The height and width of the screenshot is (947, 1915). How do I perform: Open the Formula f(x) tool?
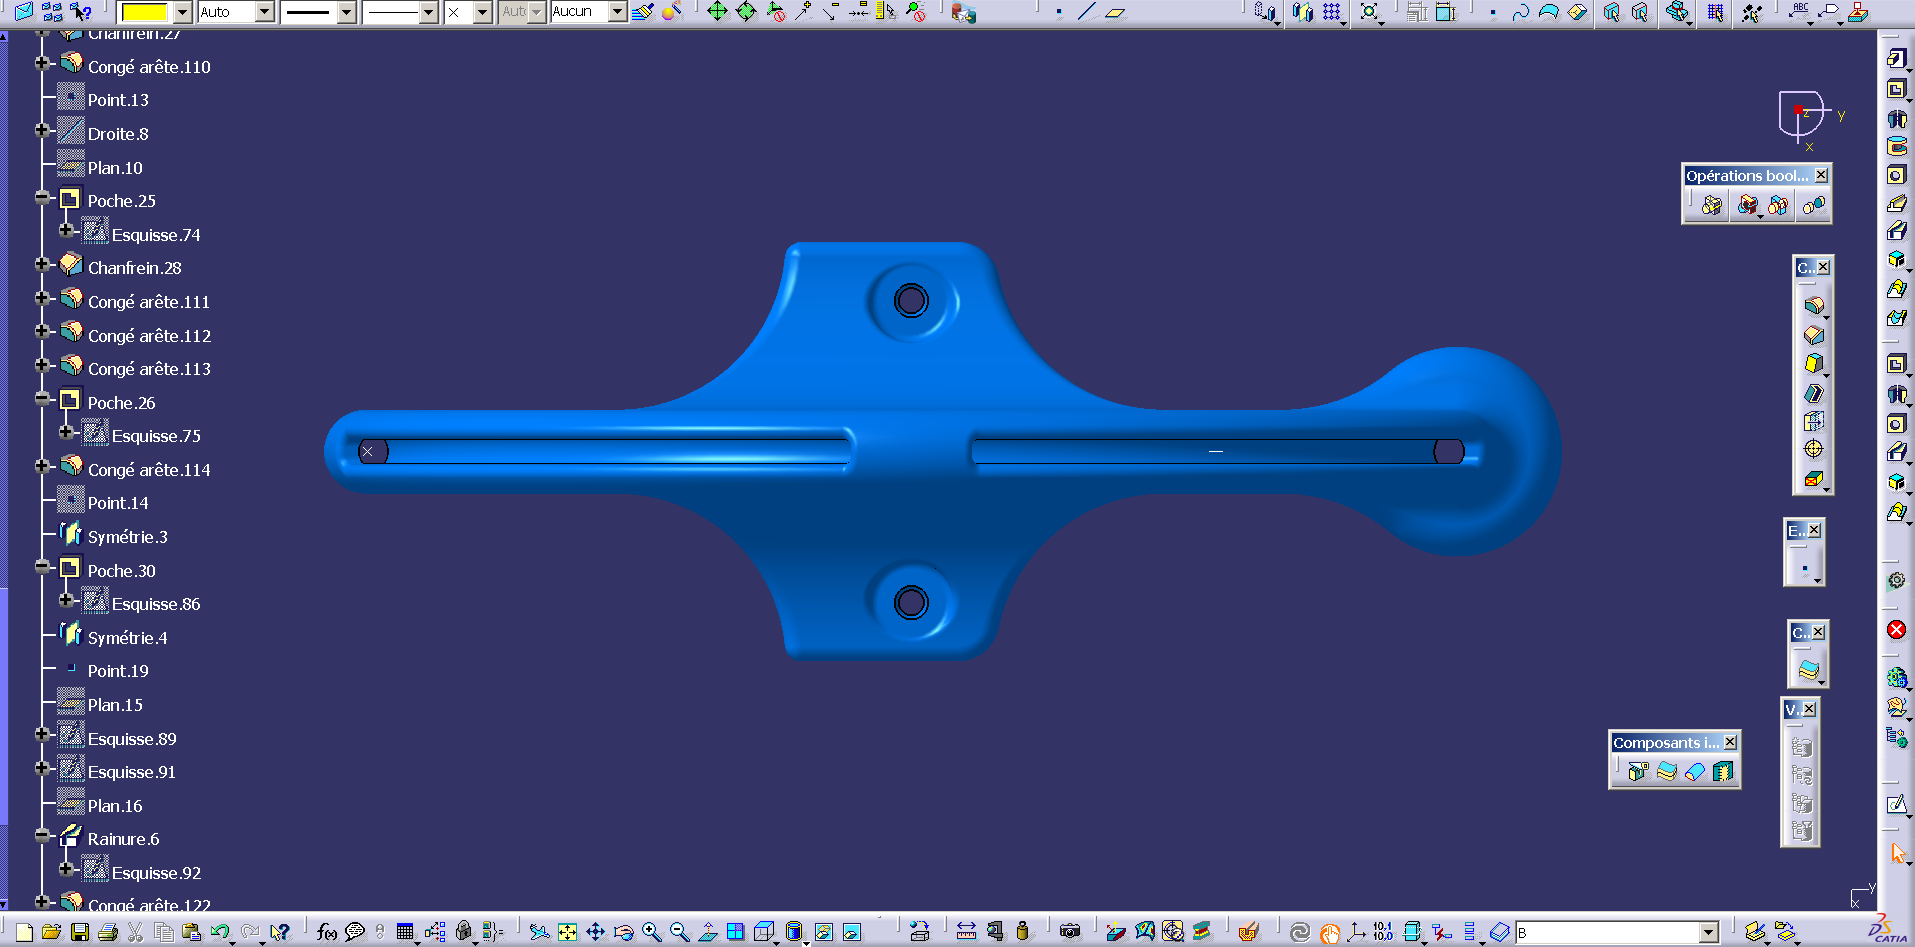[327, 932]
